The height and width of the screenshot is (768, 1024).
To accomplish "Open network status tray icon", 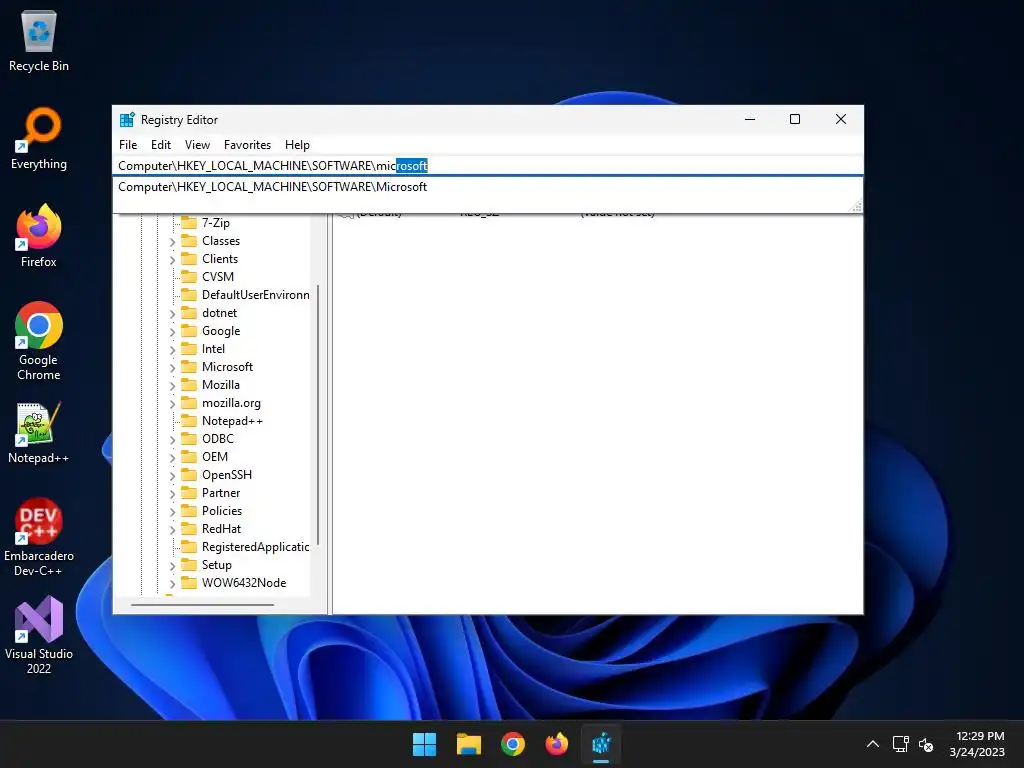I will click(901, 744).
